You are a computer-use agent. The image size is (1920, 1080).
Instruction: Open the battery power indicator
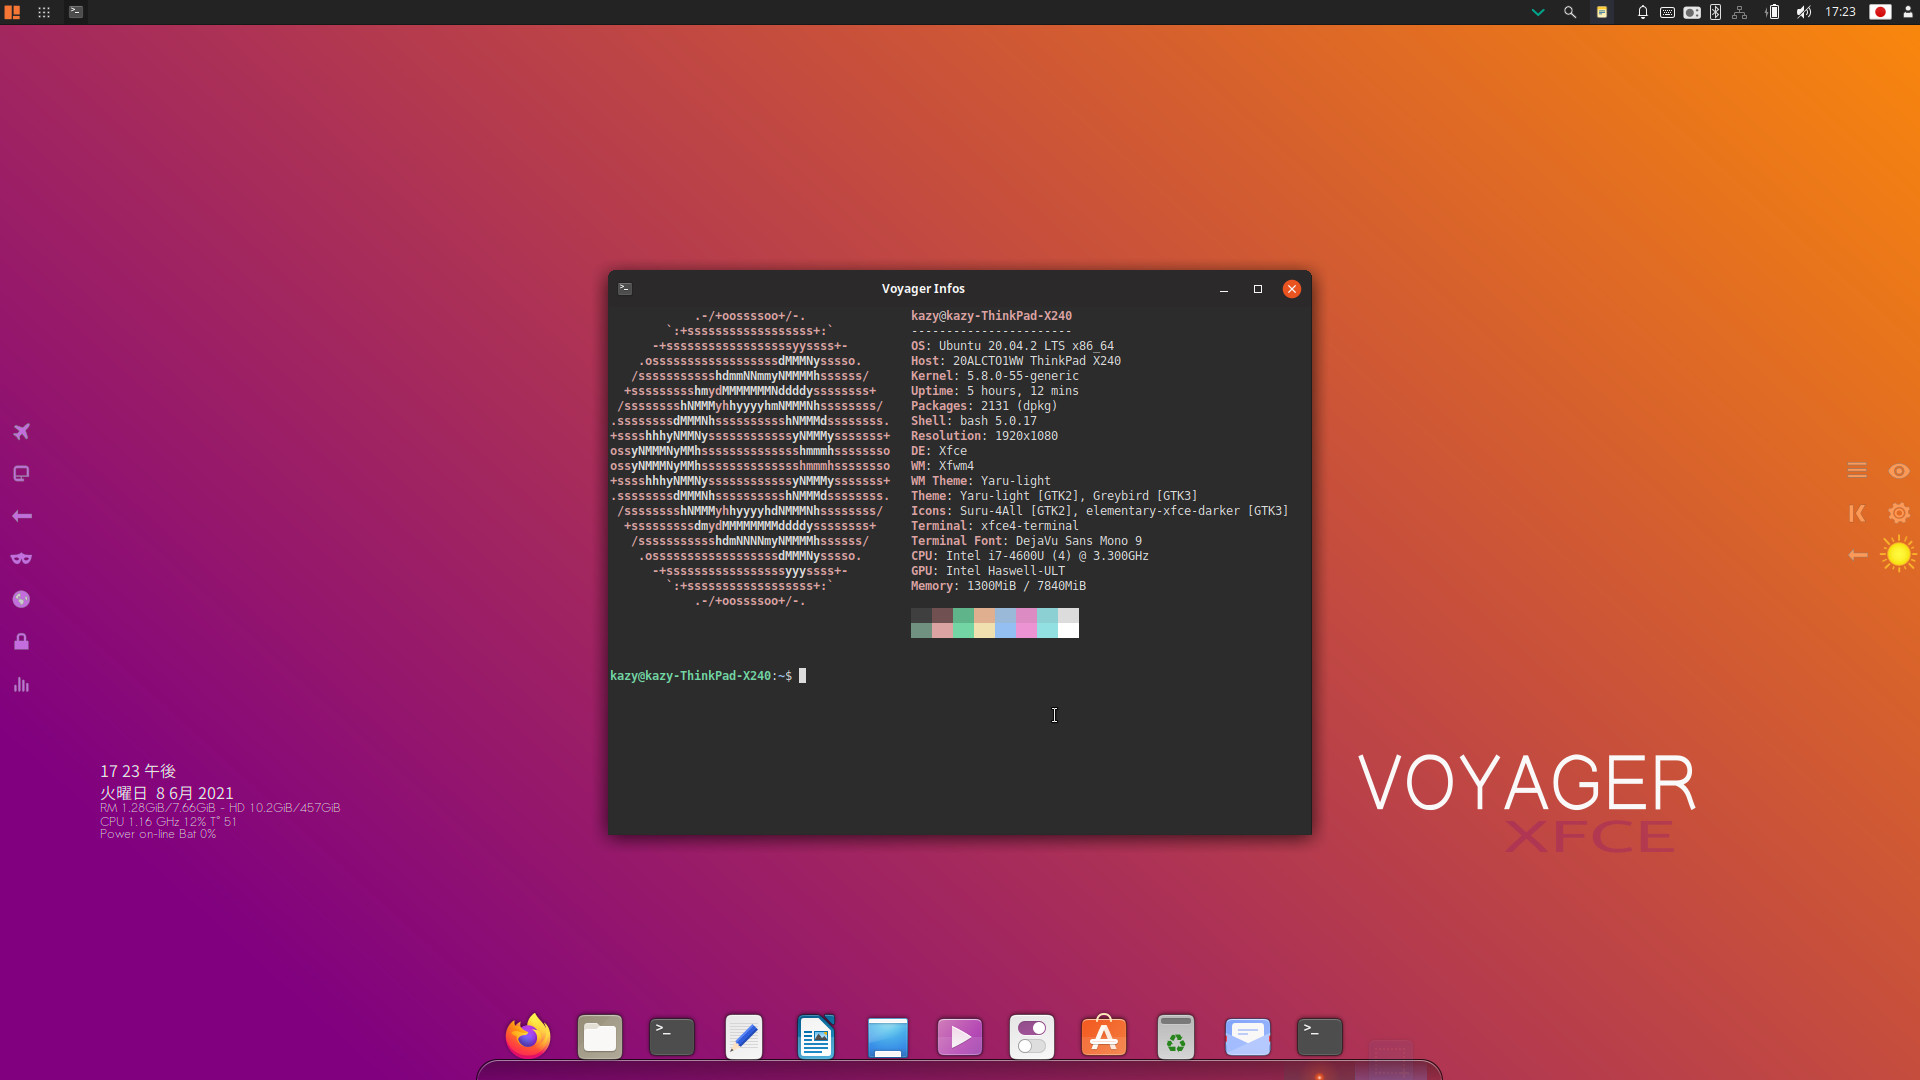pyautogui.click(x=1773, y=12)
